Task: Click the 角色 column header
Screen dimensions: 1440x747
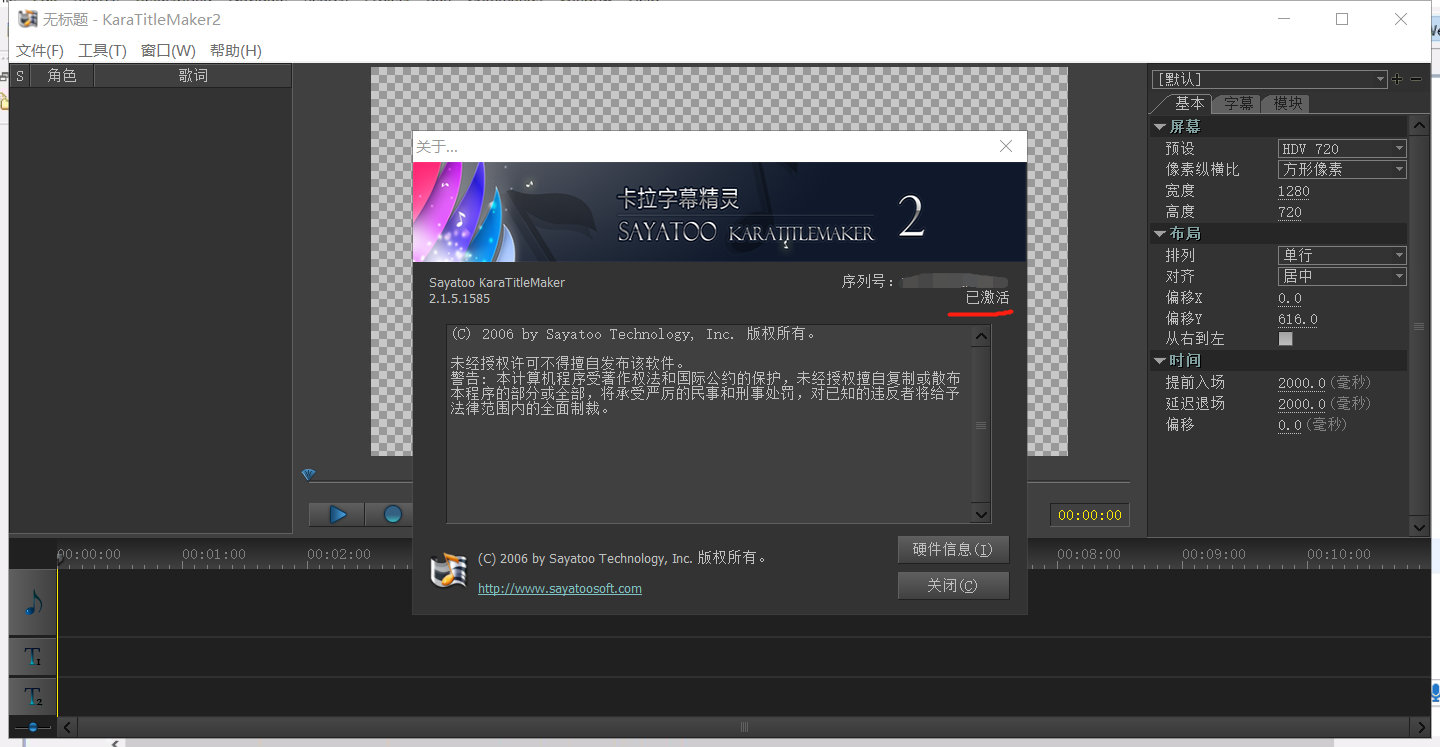Action: (x=62, y=76)
